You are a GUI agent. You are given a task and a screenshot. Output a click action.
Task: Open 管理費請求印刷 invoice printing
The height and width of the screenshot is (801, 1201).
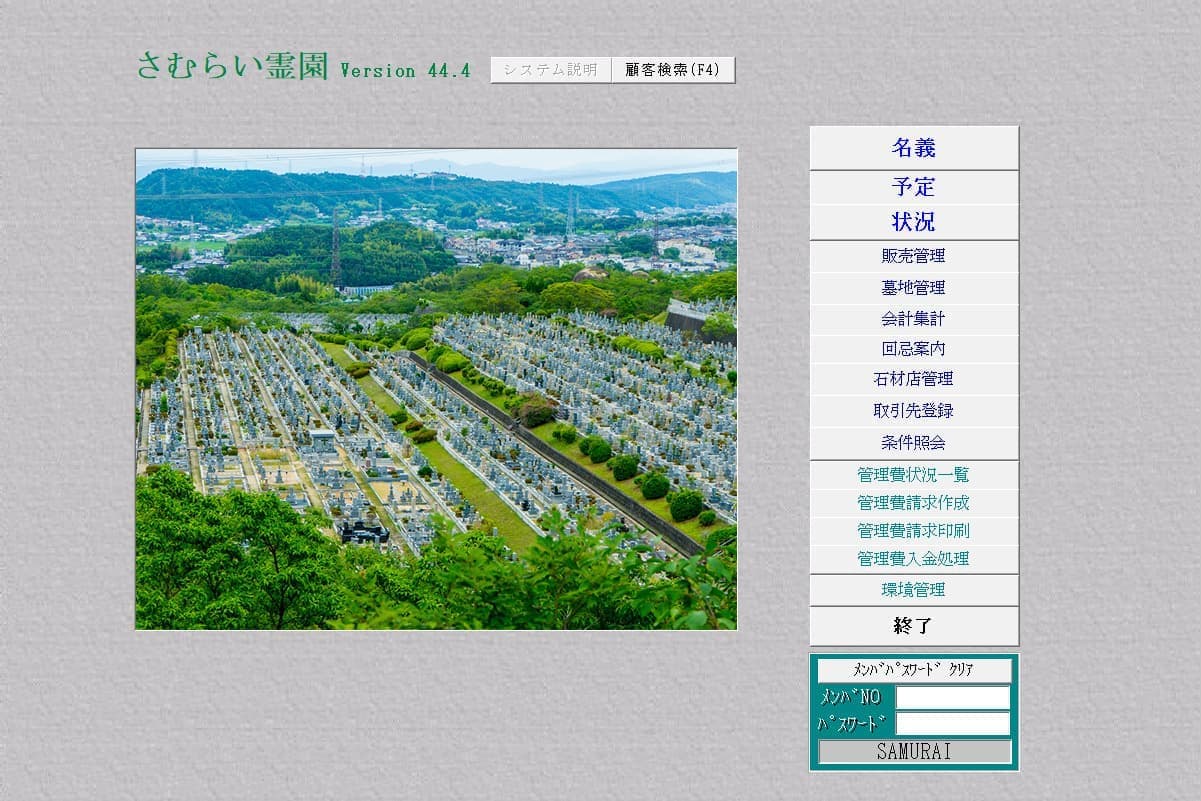(x=914, y=531)
